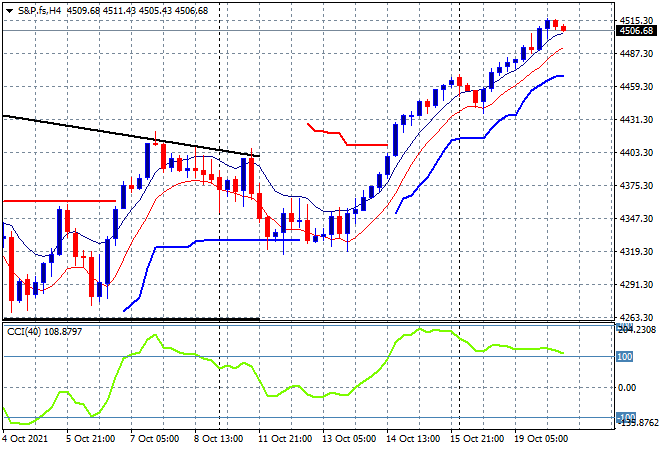Click the CCI 0.00 level label
This screenshot has width=660, height=450.
627,388
